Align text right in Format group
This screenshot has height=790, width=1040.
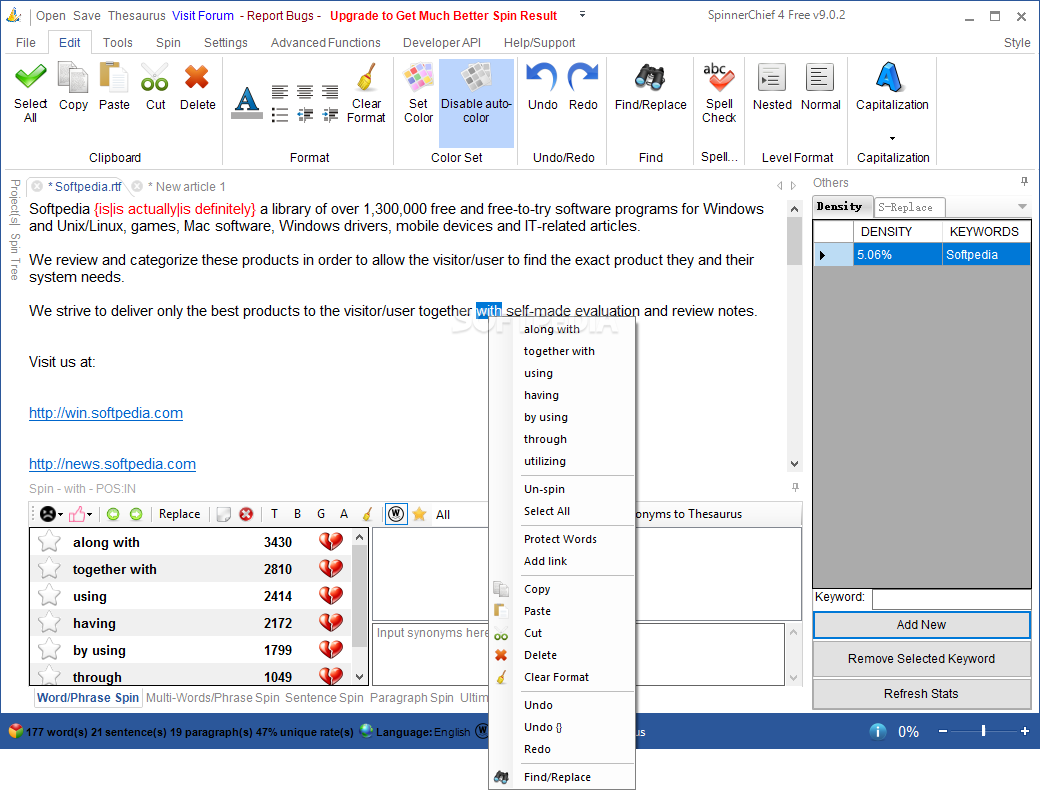coord(330,92)
